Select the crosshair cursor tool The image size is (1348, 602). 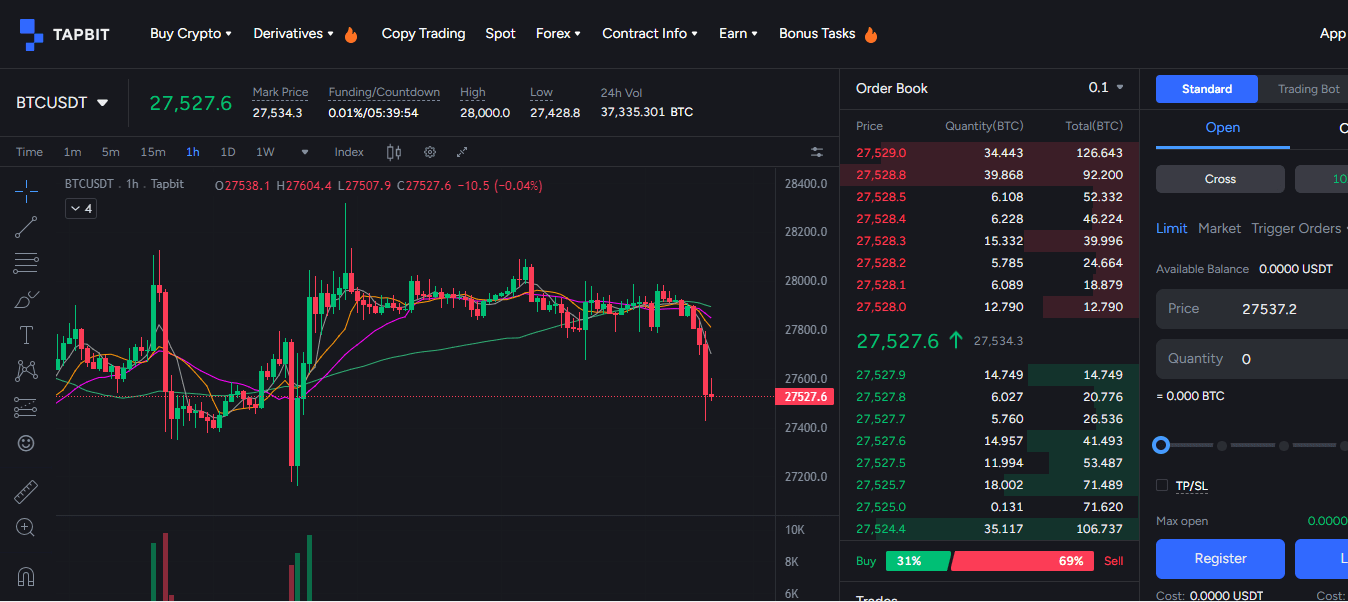point(27,190)
